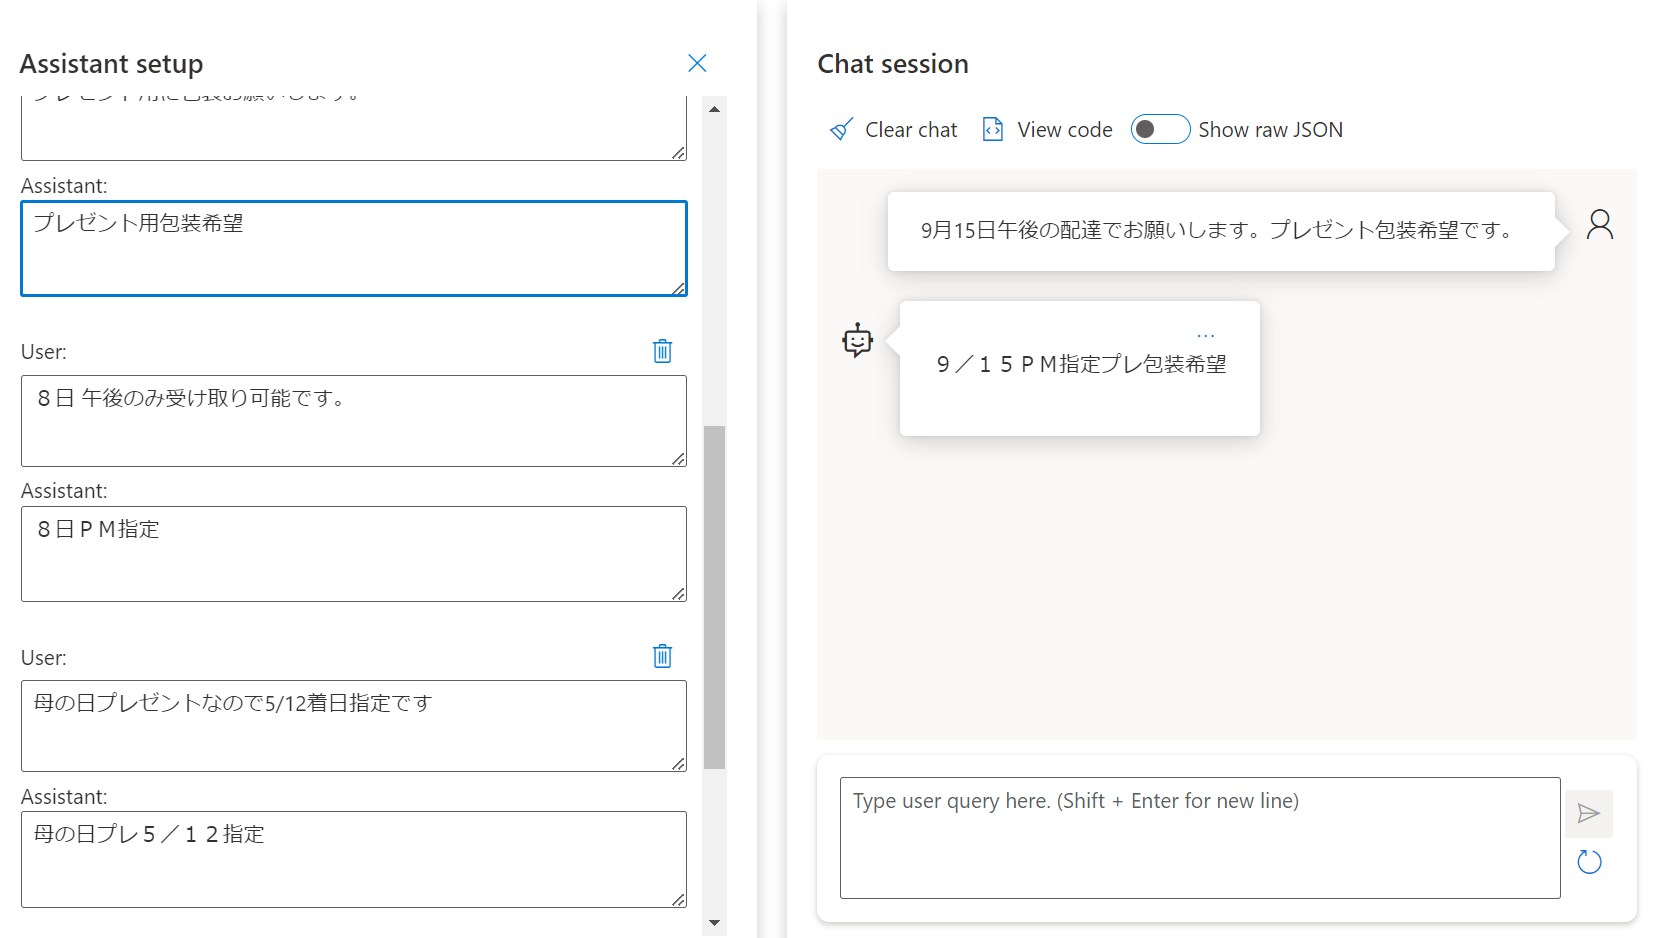Click the Clear chat label
The height and width of the screenshot is (938, 1665).
pyautogui.click(x=911, y=129)
